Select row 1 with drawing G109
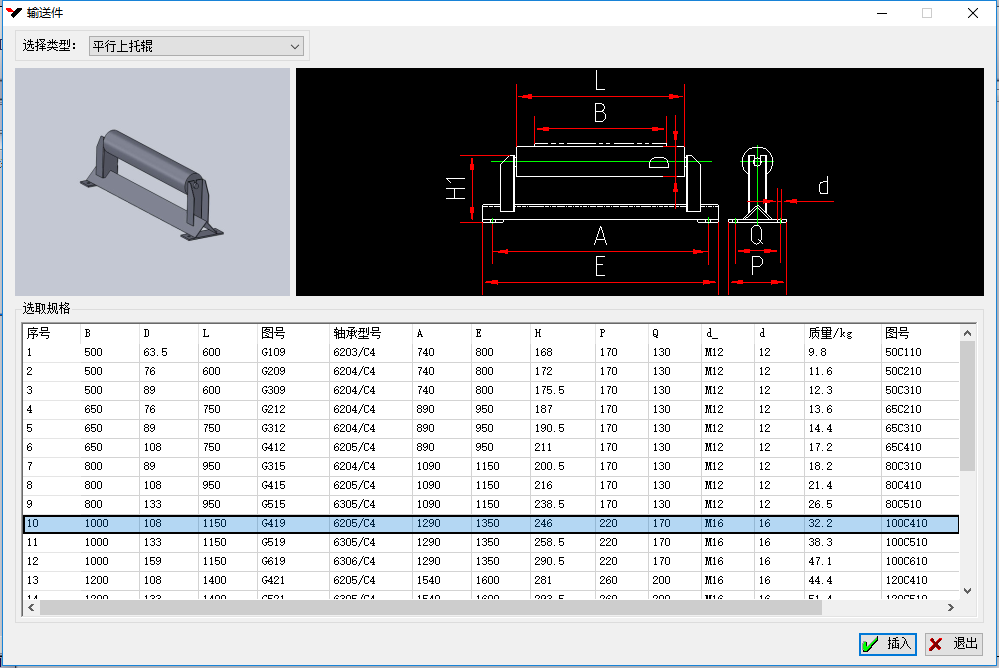 (273, 352)
